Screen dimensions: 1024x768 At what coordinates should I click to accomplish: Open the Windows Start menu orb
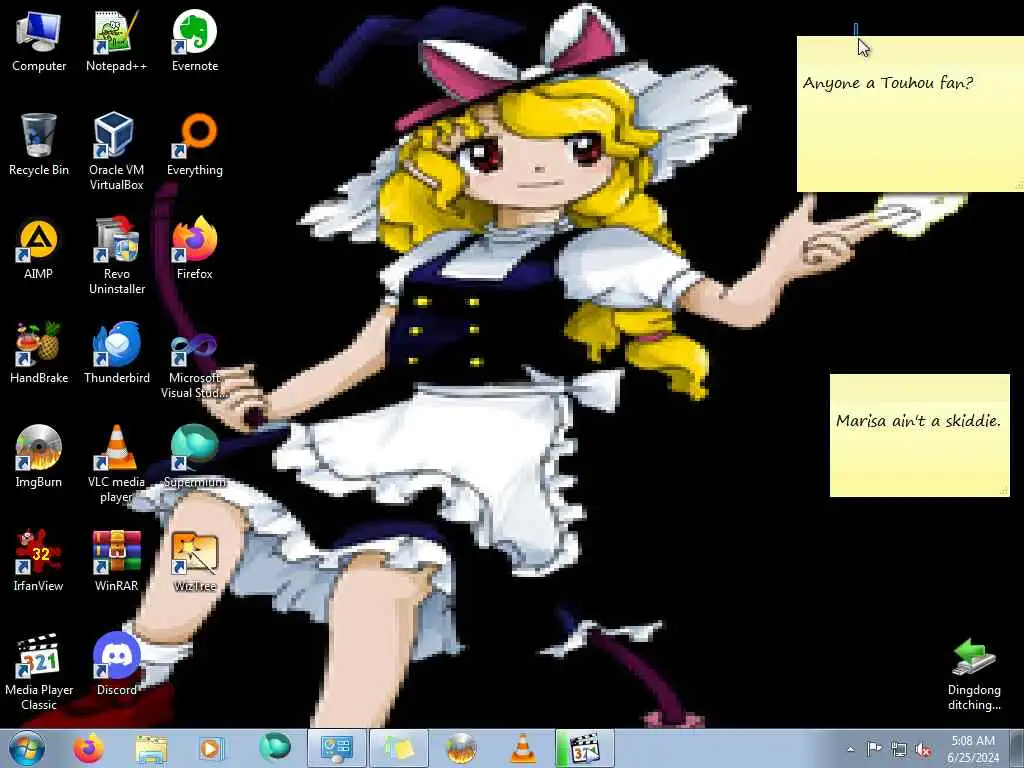click(x=27, y=748)
